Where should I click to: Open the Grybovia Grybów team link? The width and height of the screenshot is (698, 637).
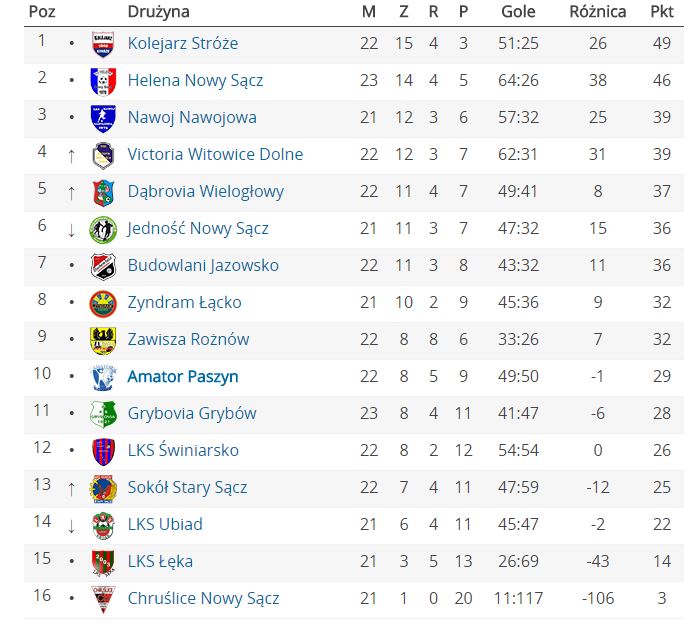192,414
